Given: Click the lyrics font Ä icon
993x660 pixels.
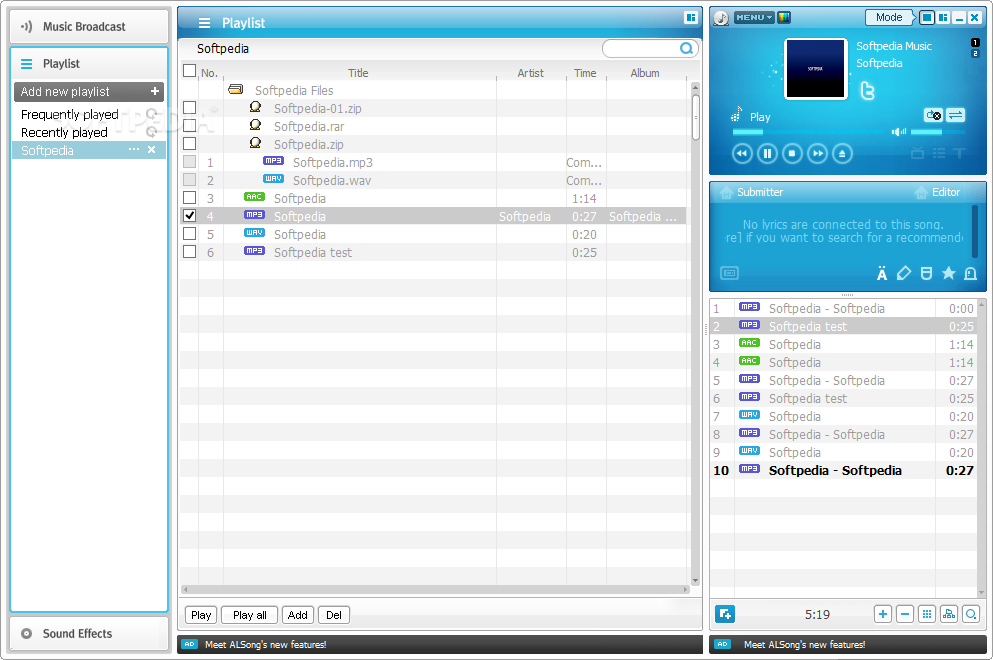Looking at the screenshot, I should [x=882, y=273].
